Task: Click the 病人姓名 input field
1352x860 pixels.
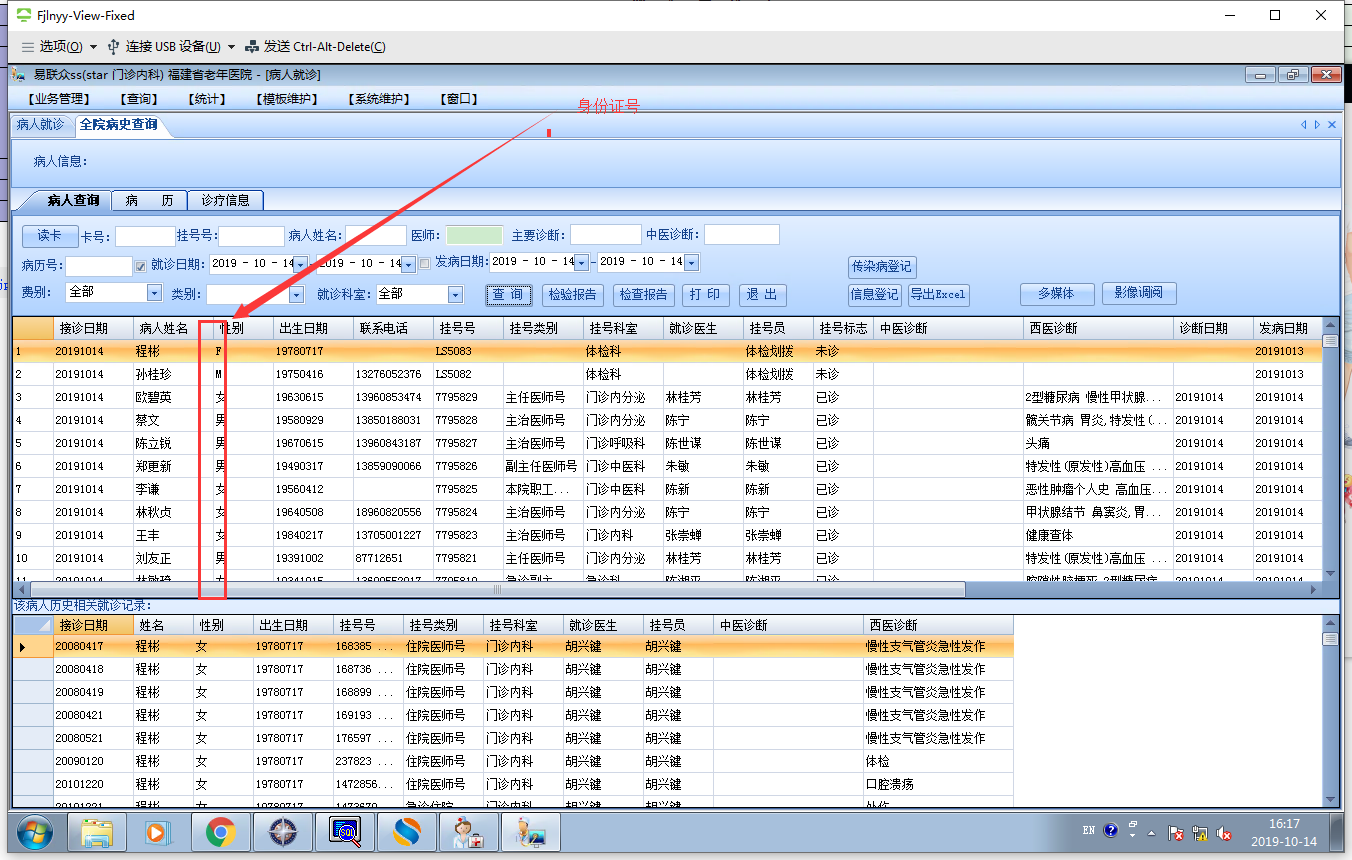Action: point(376,236)
